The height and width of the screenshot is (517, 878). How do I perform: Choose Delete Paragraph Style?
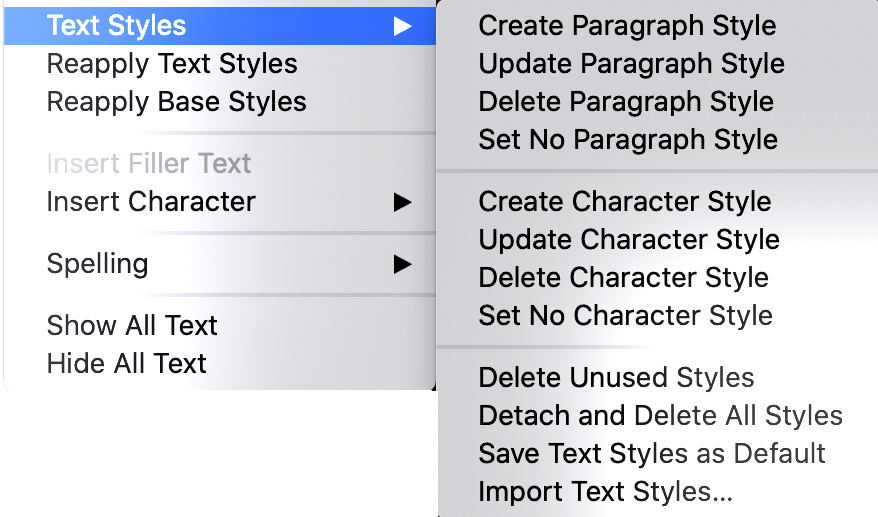click(626, 102)
